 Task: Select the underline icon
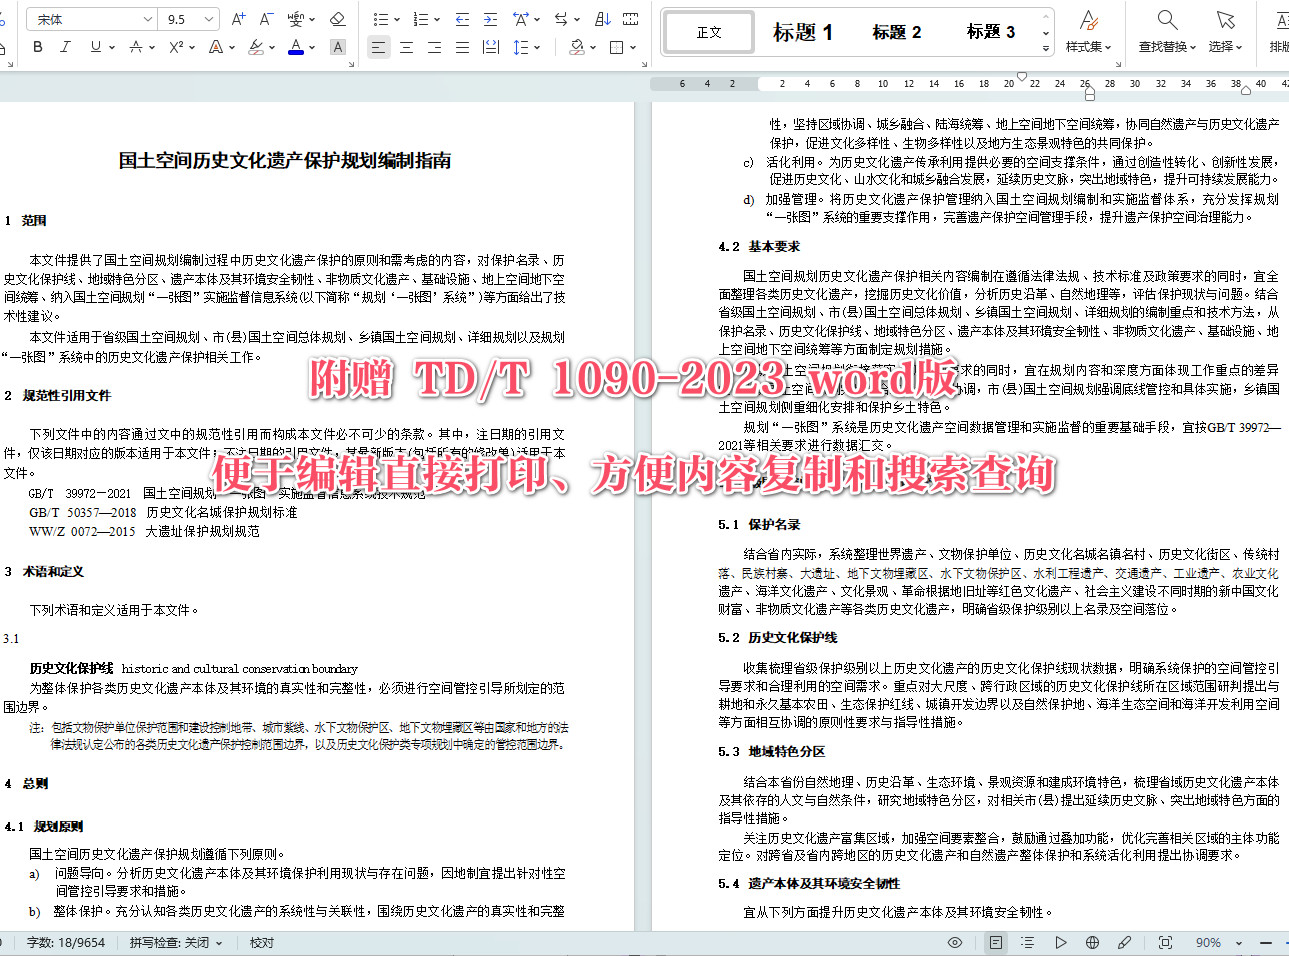96,47
